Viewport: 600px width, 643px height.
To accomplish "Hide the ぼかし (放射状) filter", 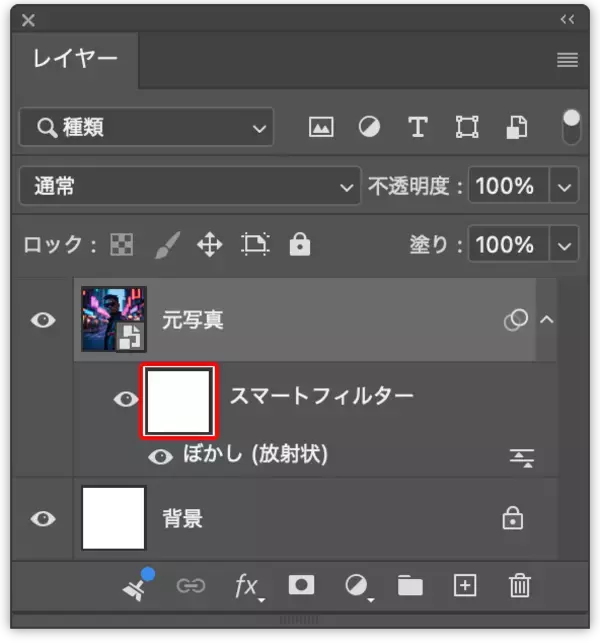I will point(160,456).
